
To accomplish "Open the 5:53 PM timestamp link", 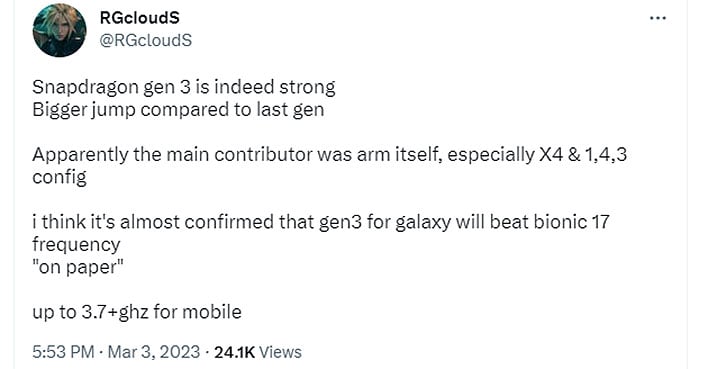I will pyautogui.click(x=63, y=352).
